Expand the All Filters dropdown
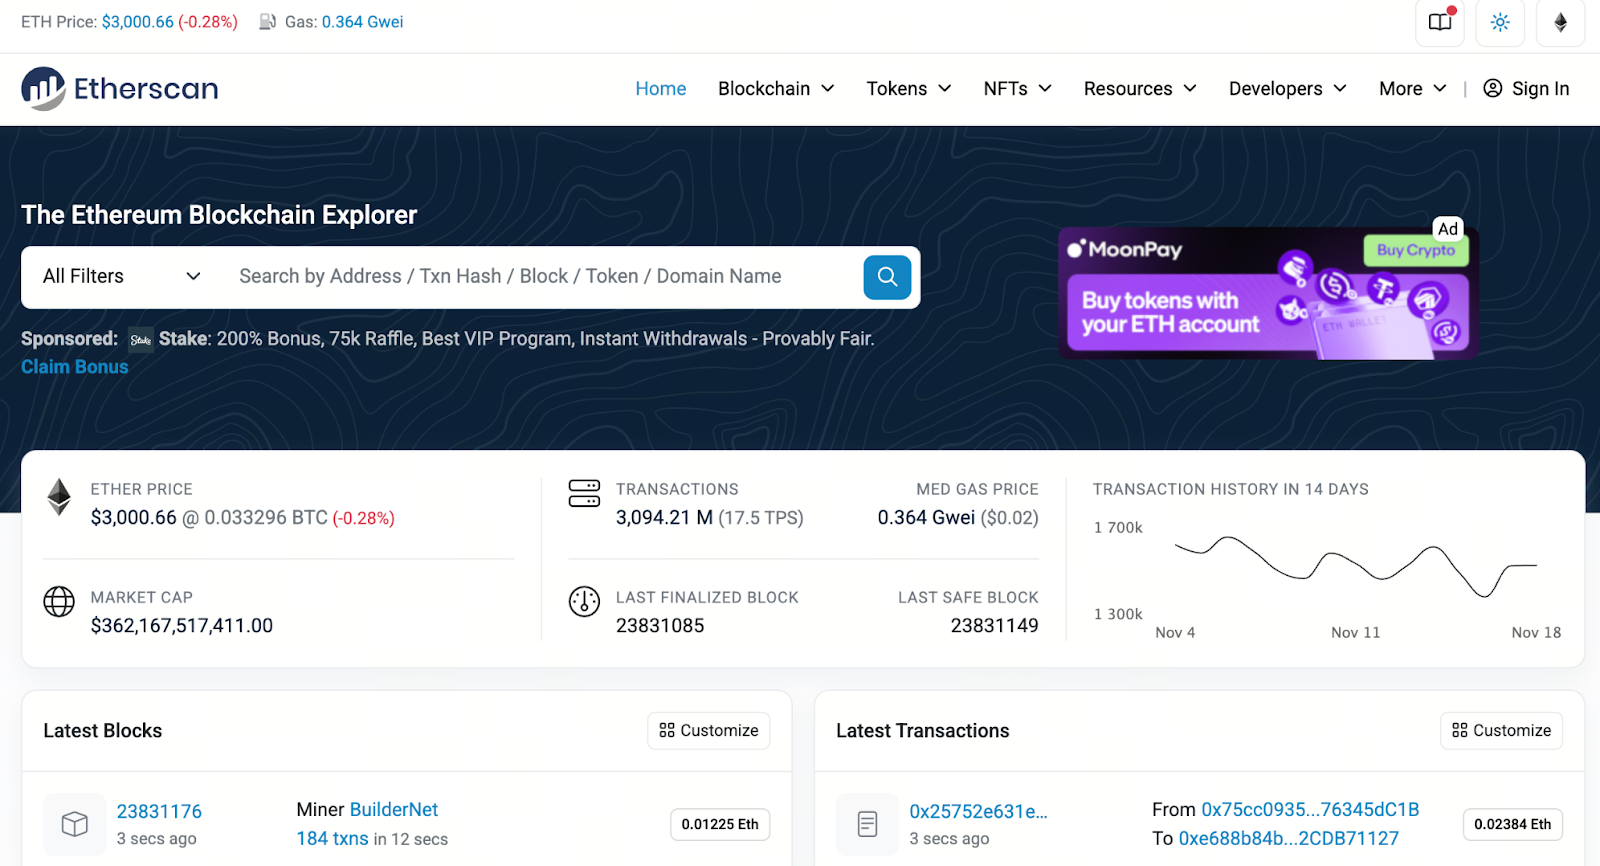Image resolution: width=1600 pixels, height=866 pixels. point(121,277)
